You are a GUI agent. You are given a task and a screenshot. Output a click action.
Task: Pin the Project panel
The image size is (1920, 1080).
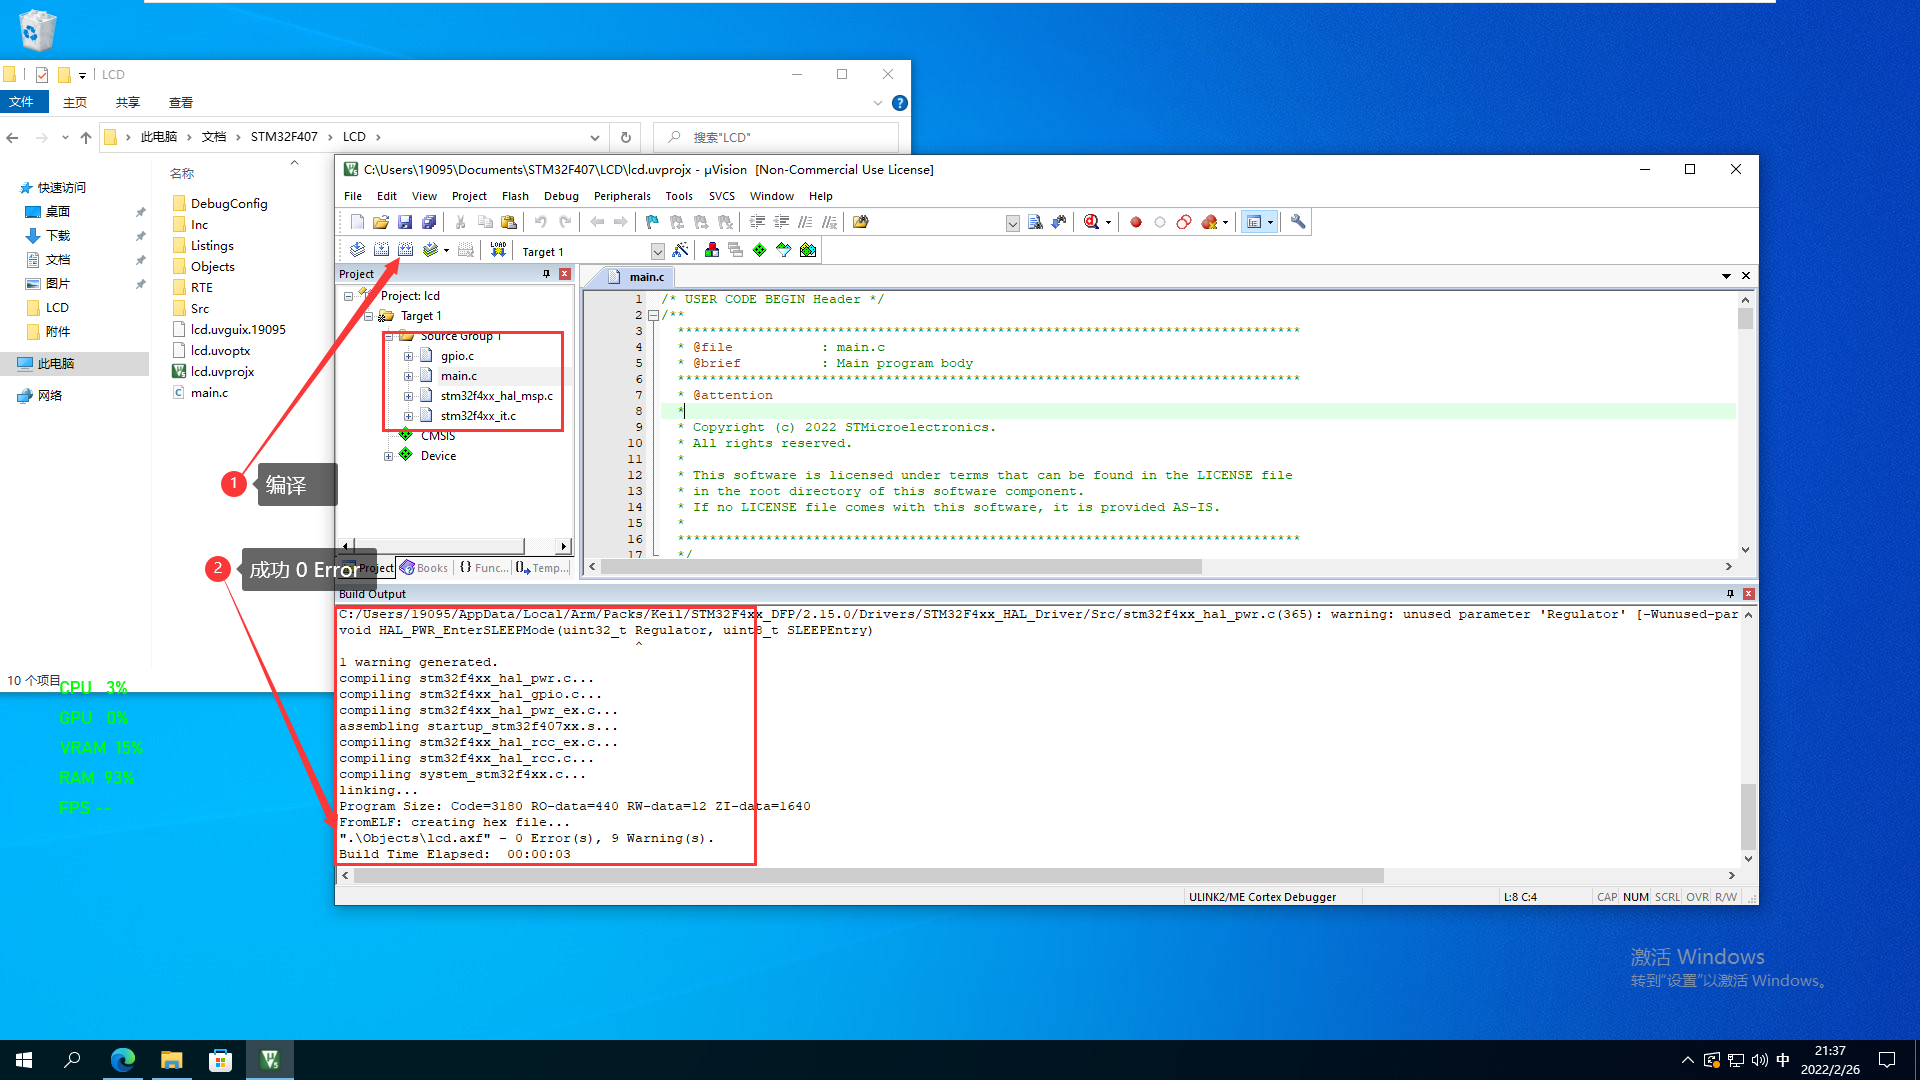pos(546,274)
